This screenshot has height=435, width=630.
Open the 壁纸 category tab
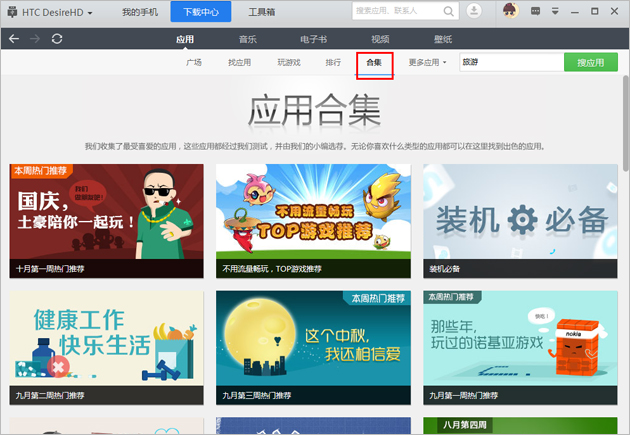443,39
